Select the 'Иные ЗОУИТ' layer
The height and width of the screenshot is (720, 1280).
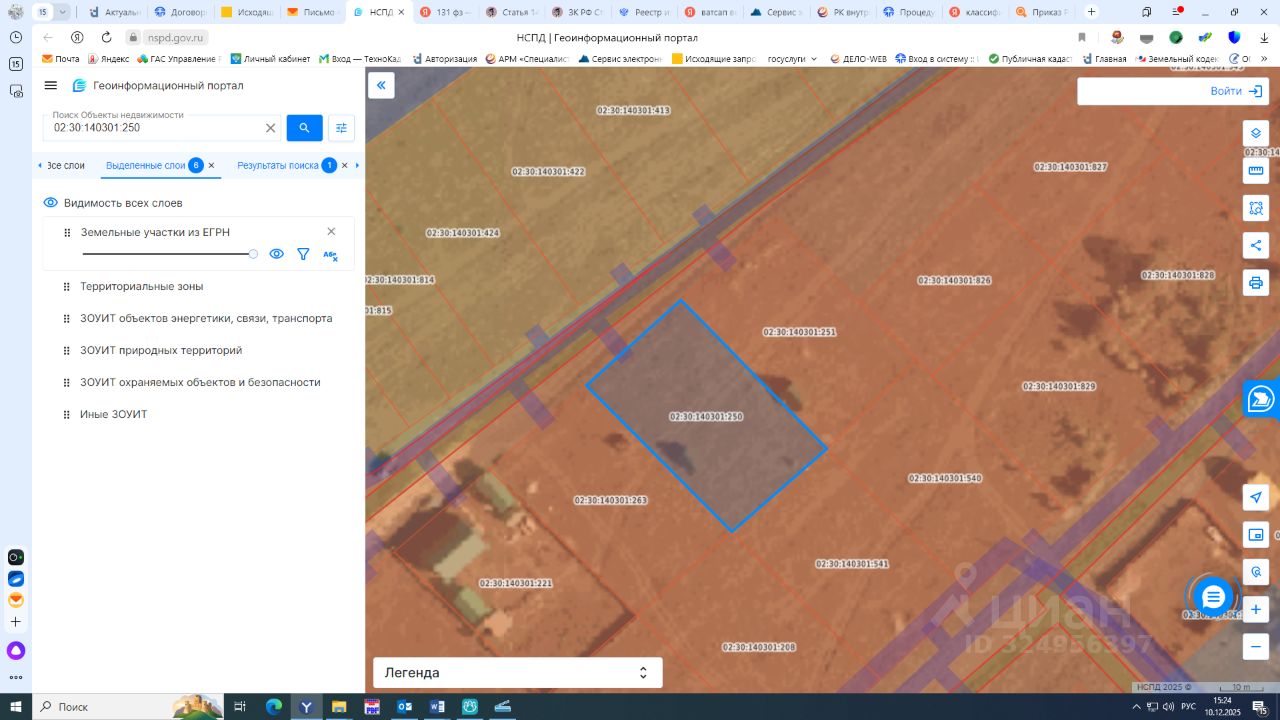(x=114, y=414)
